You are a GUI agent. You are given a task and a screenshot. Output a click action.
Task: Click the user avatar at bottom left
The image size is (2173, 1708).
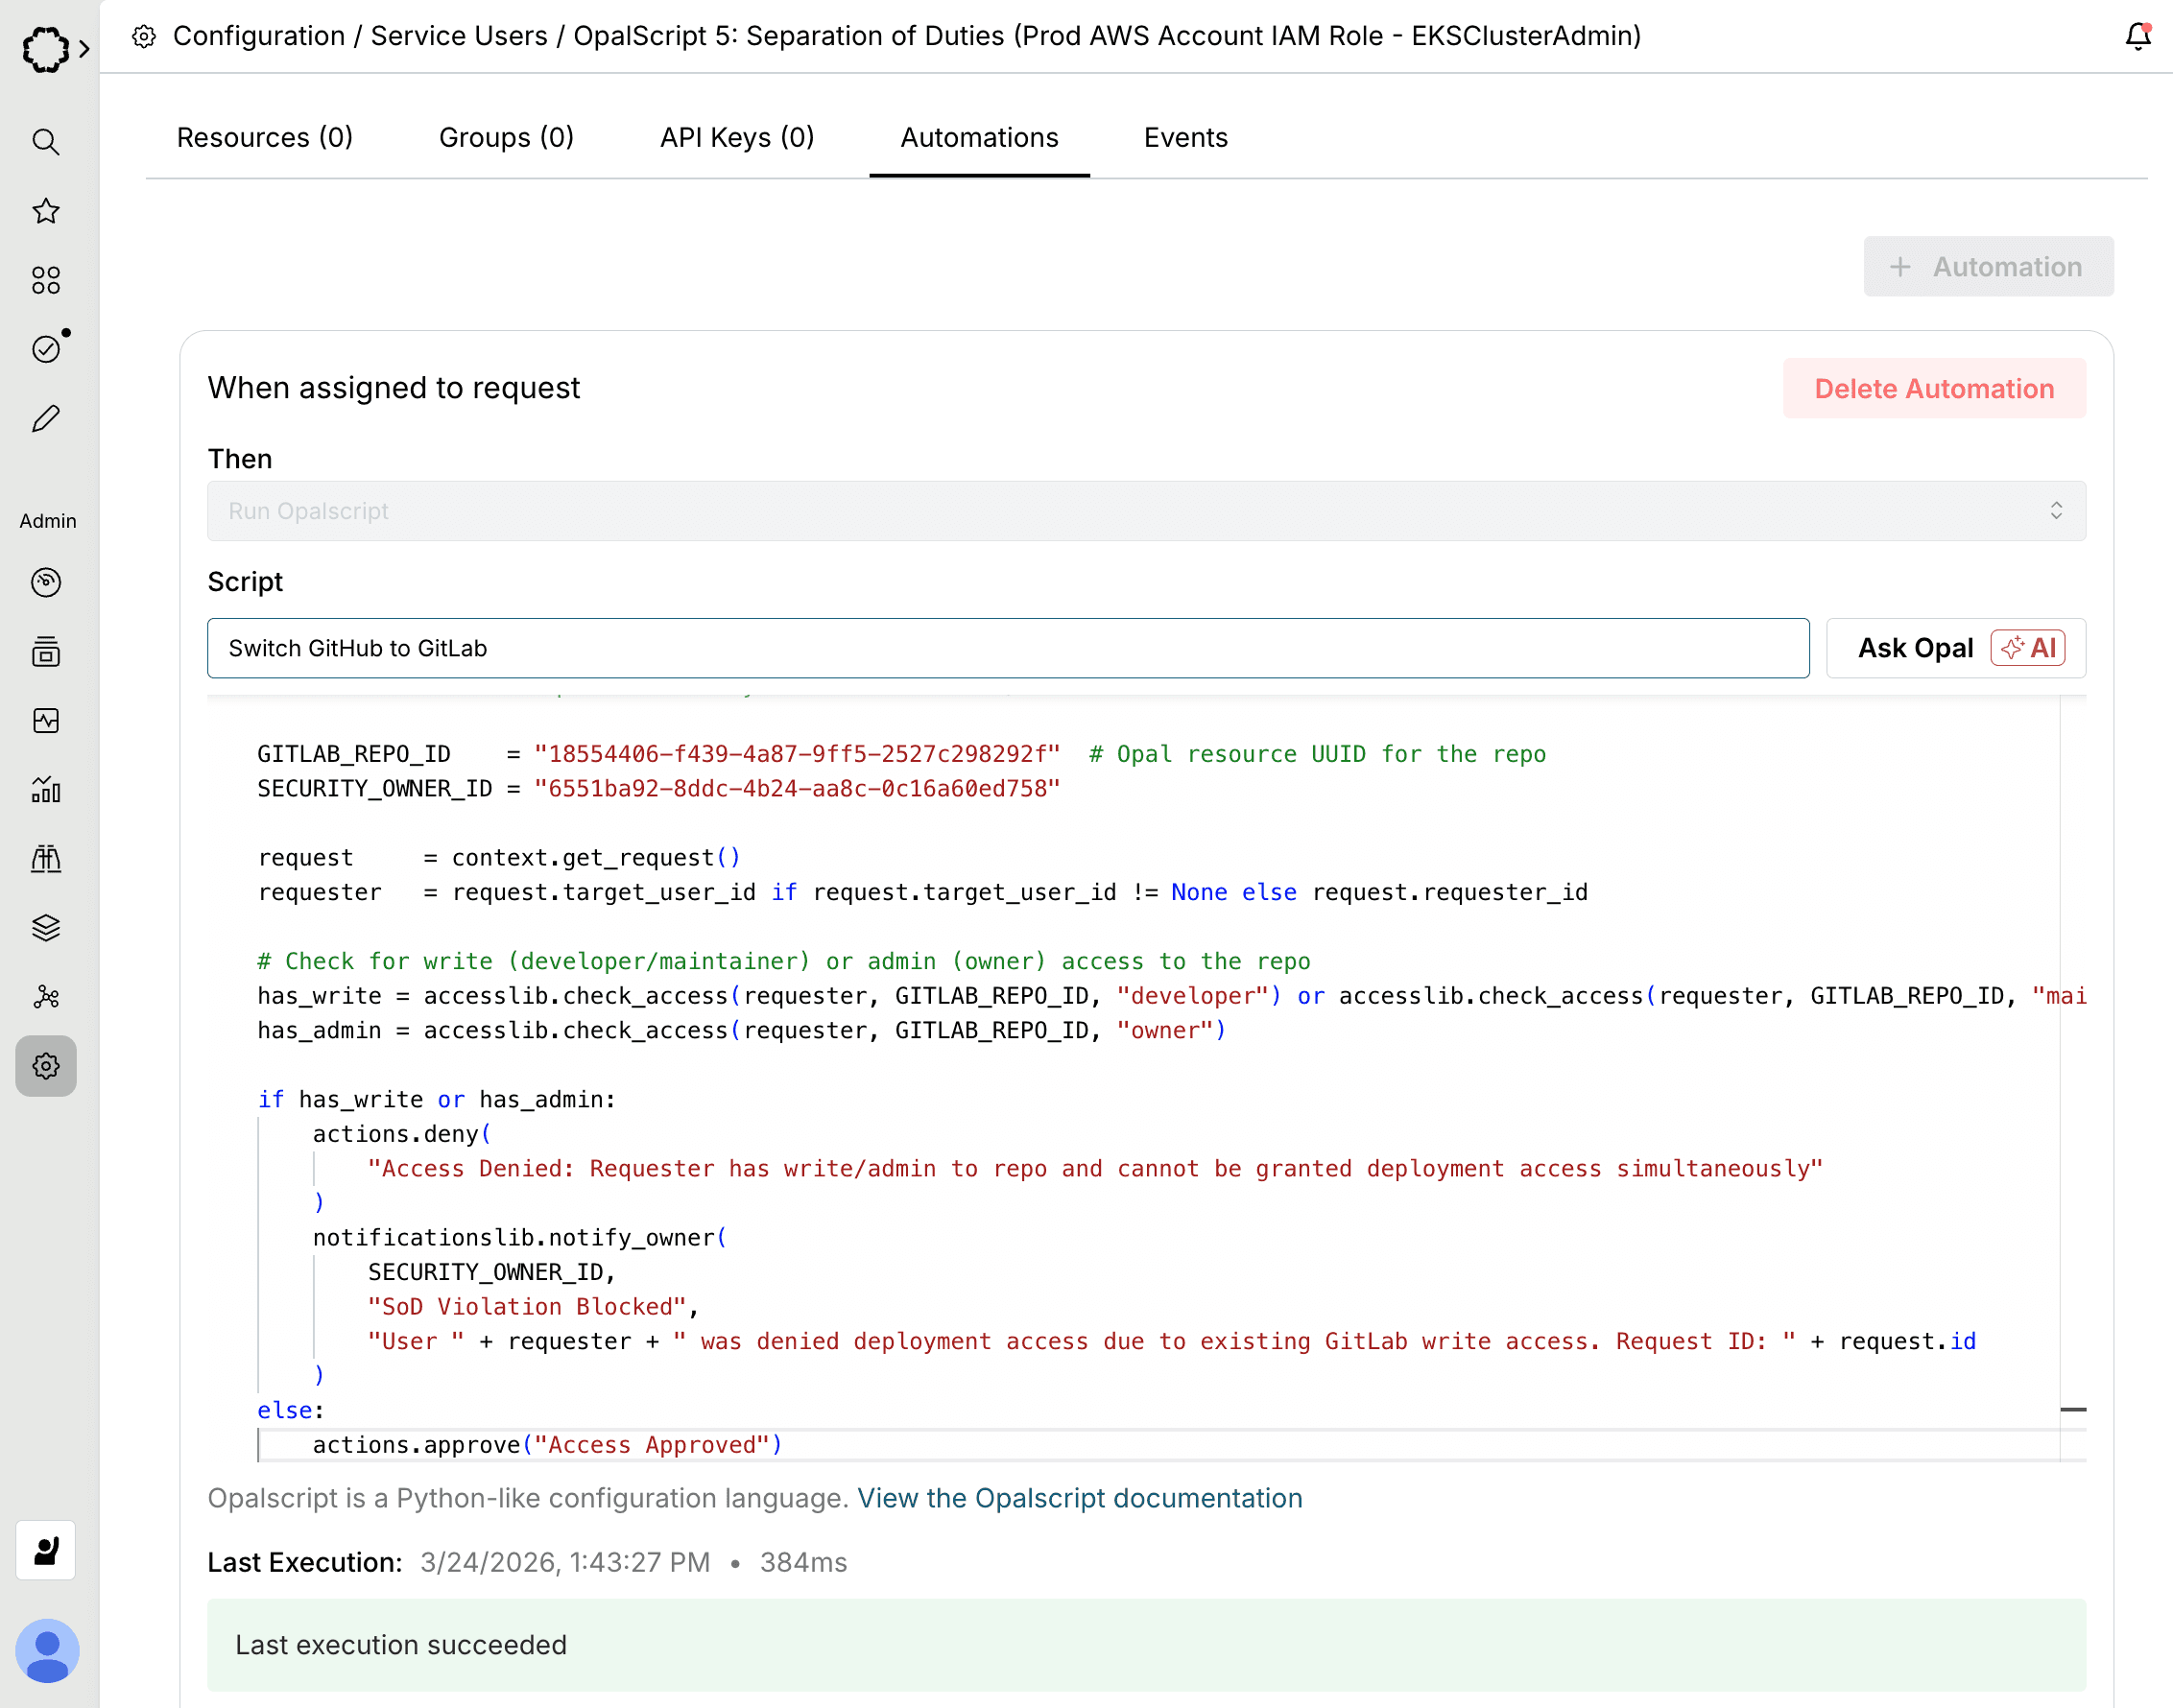47,1650
